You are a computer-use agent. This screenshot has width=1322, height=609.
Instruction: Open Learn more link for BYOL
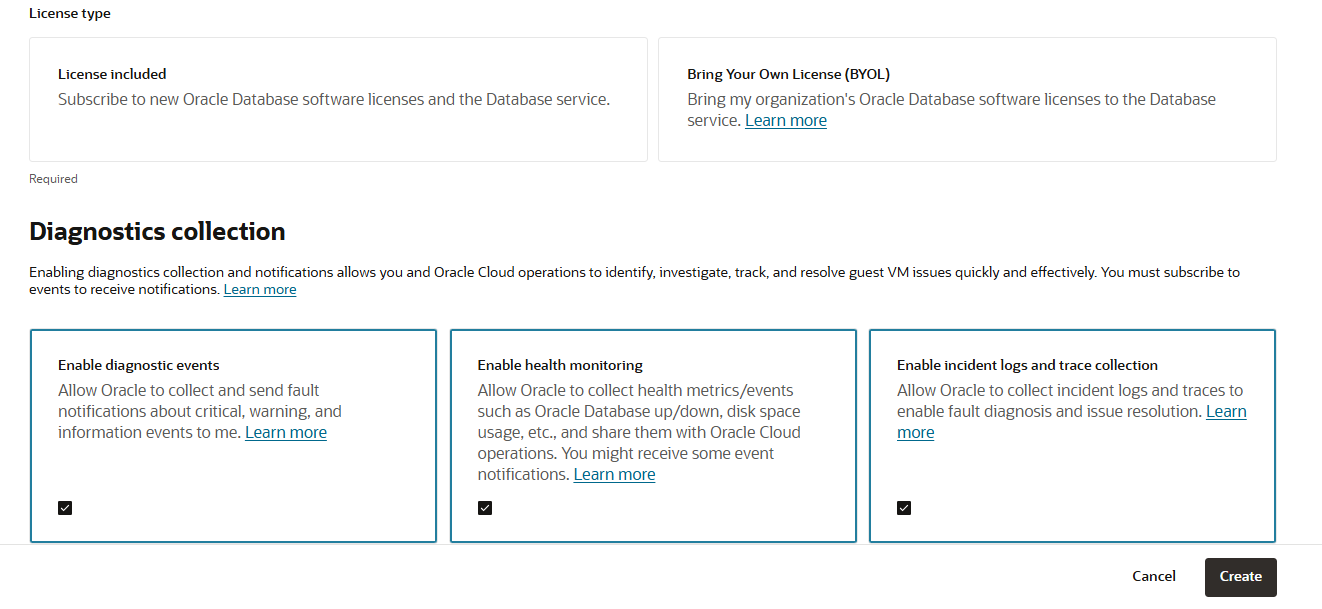click(x=785, y=121)
